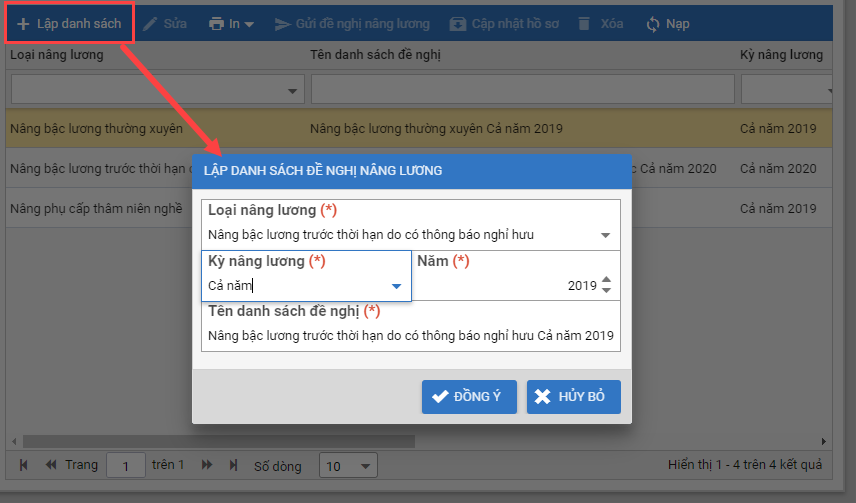Increase the Năm value with up arrow
The width and height of the screenshot is (856, 503).
(606, 281)
